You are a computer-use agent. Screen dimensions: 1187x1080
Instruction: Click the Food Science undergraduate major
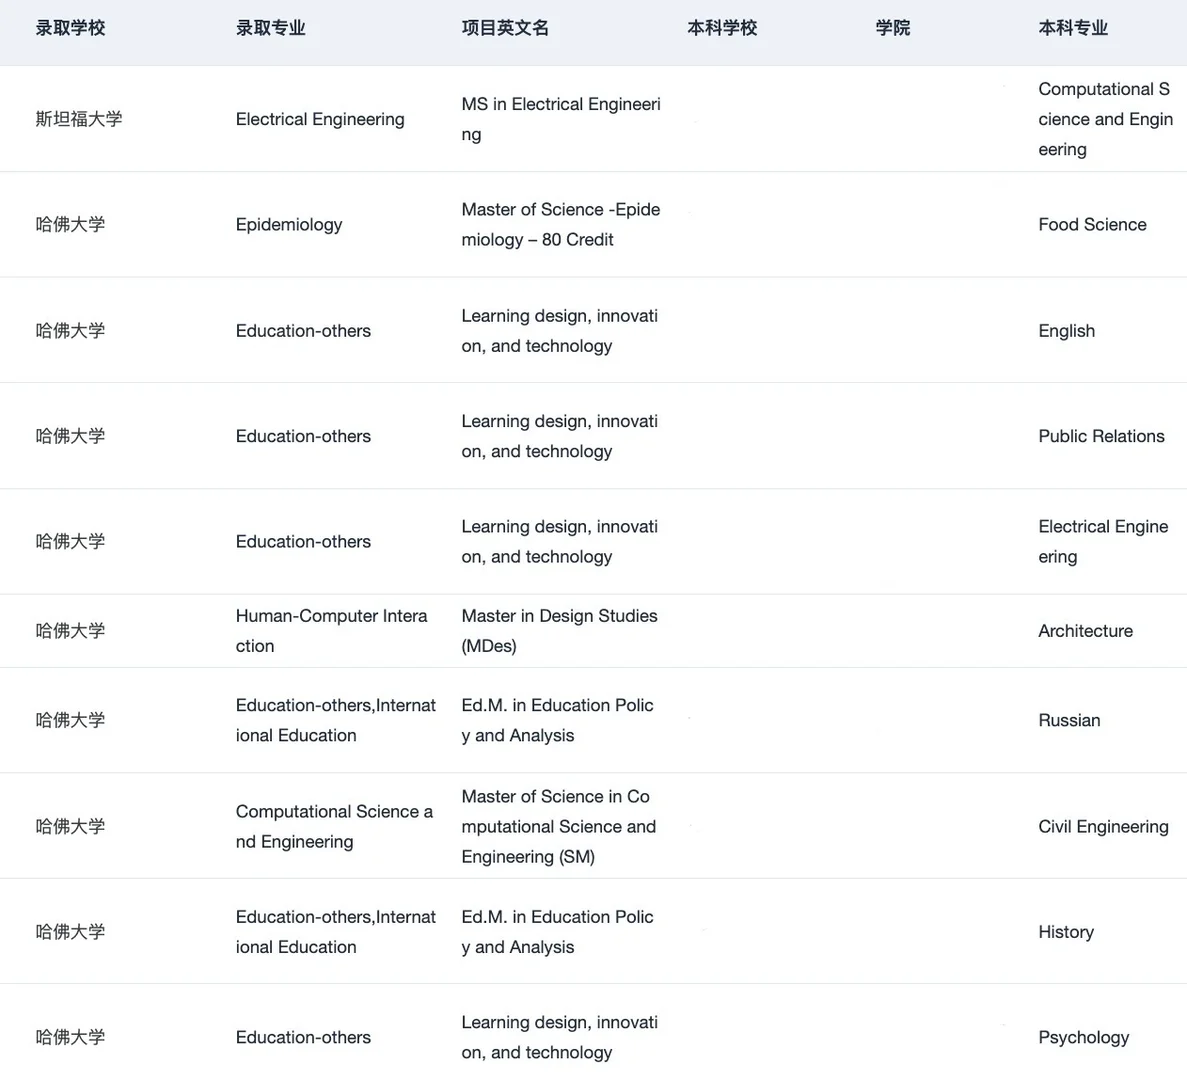tap(1092, 225)
